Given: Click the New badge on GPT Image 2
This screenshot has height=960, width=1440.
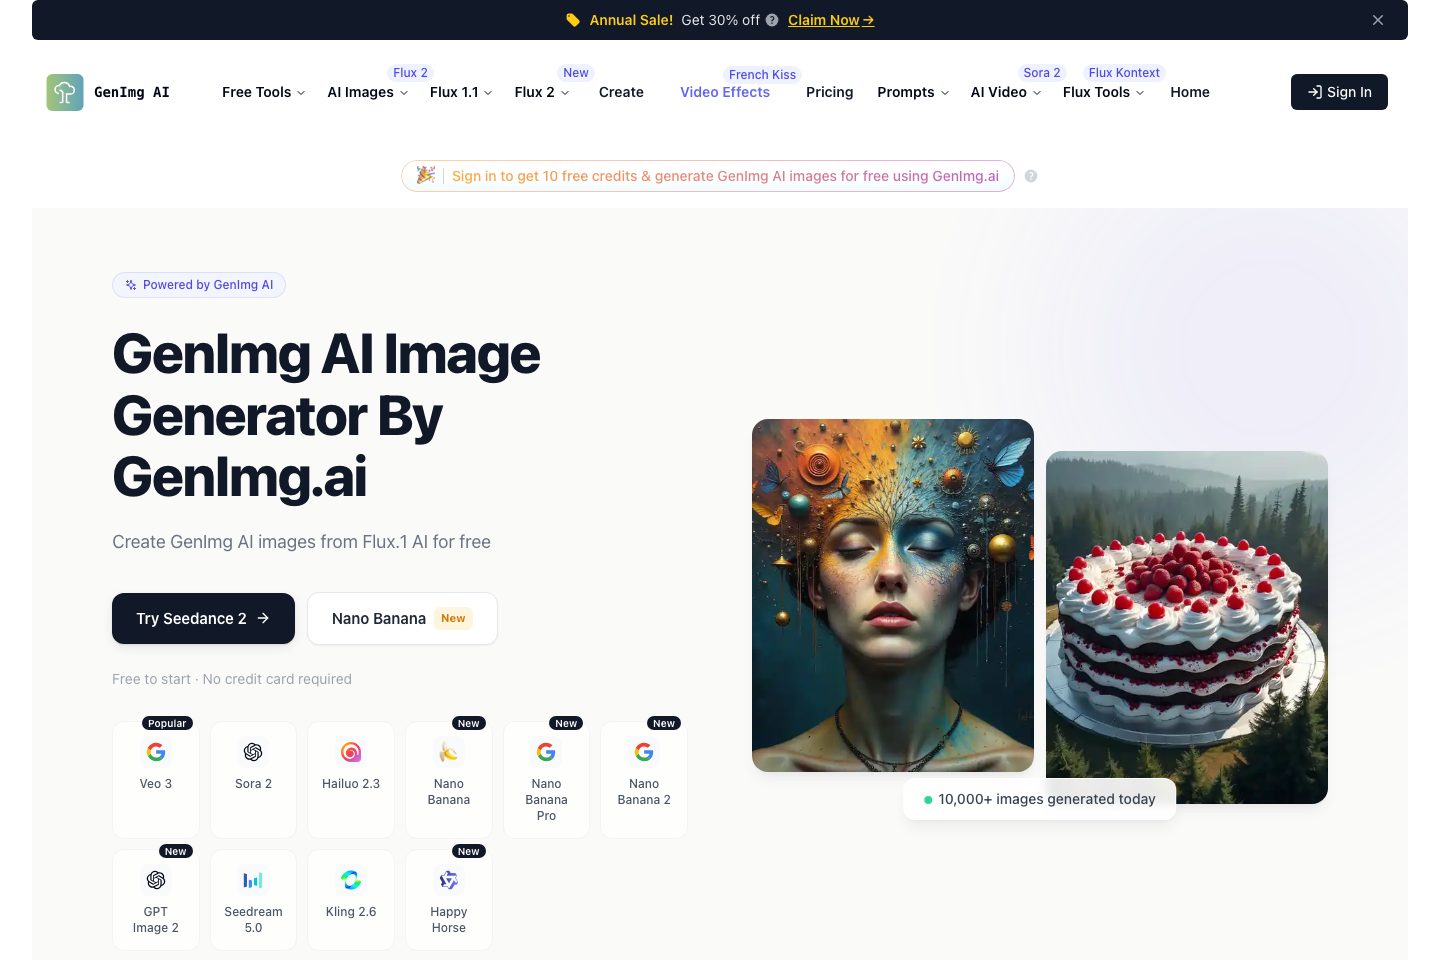Looking at the screenshot, I should click(176, 851).
